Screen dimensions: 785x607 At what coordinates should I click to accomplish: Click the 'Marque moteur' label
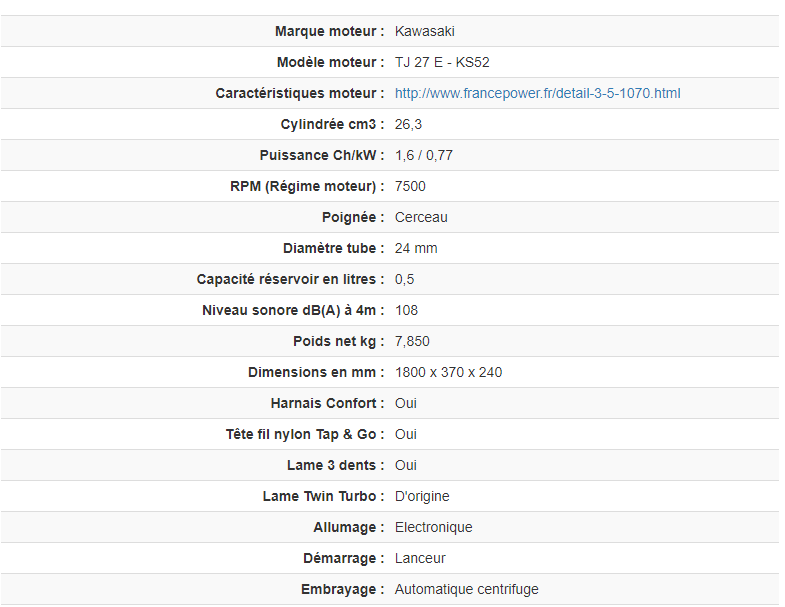tap(329, 31)
